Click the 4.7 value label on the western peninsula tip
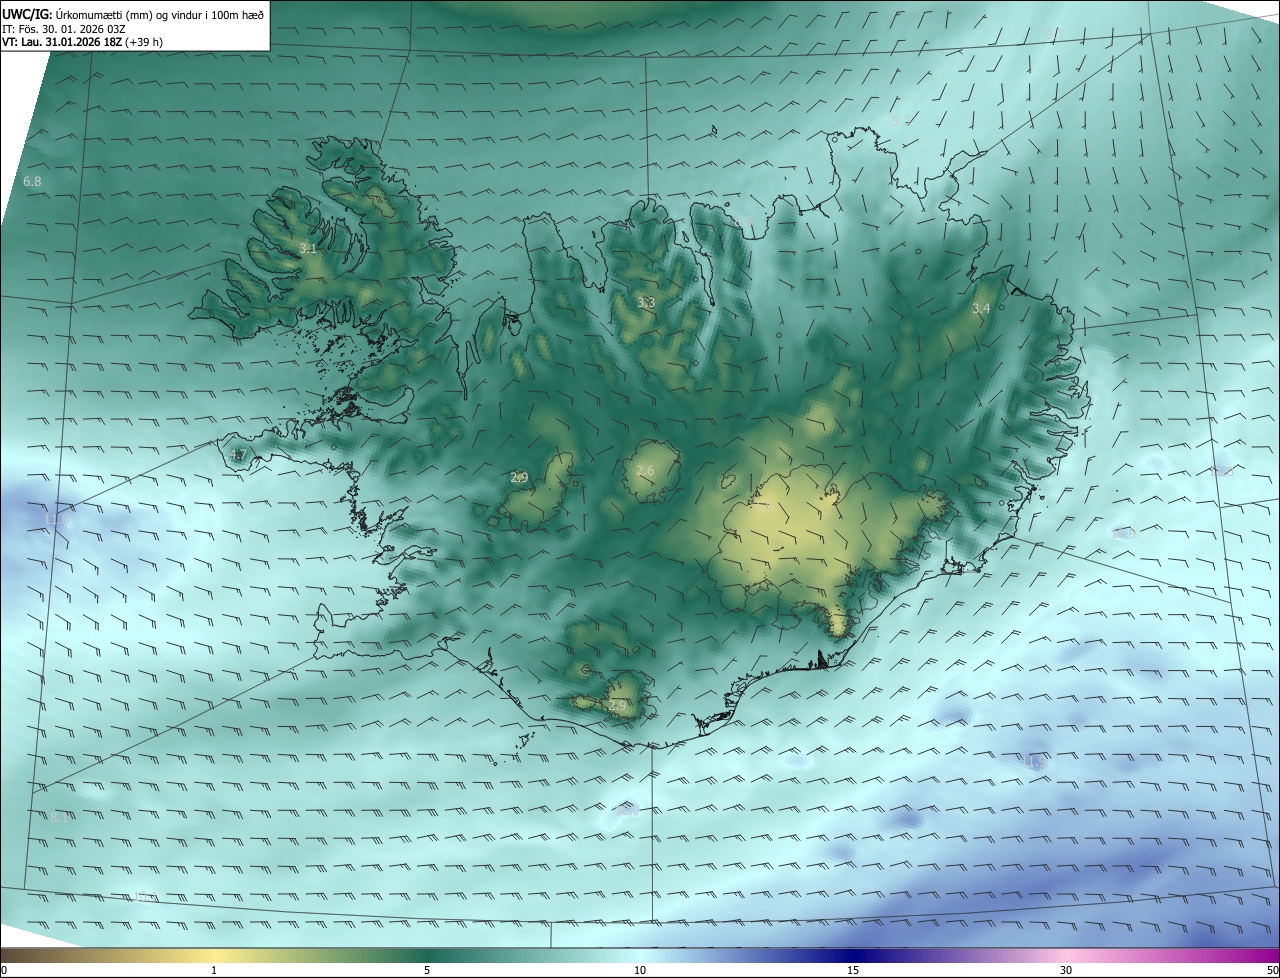Viewport: 1280px width, 978px height. coord(237,455)
